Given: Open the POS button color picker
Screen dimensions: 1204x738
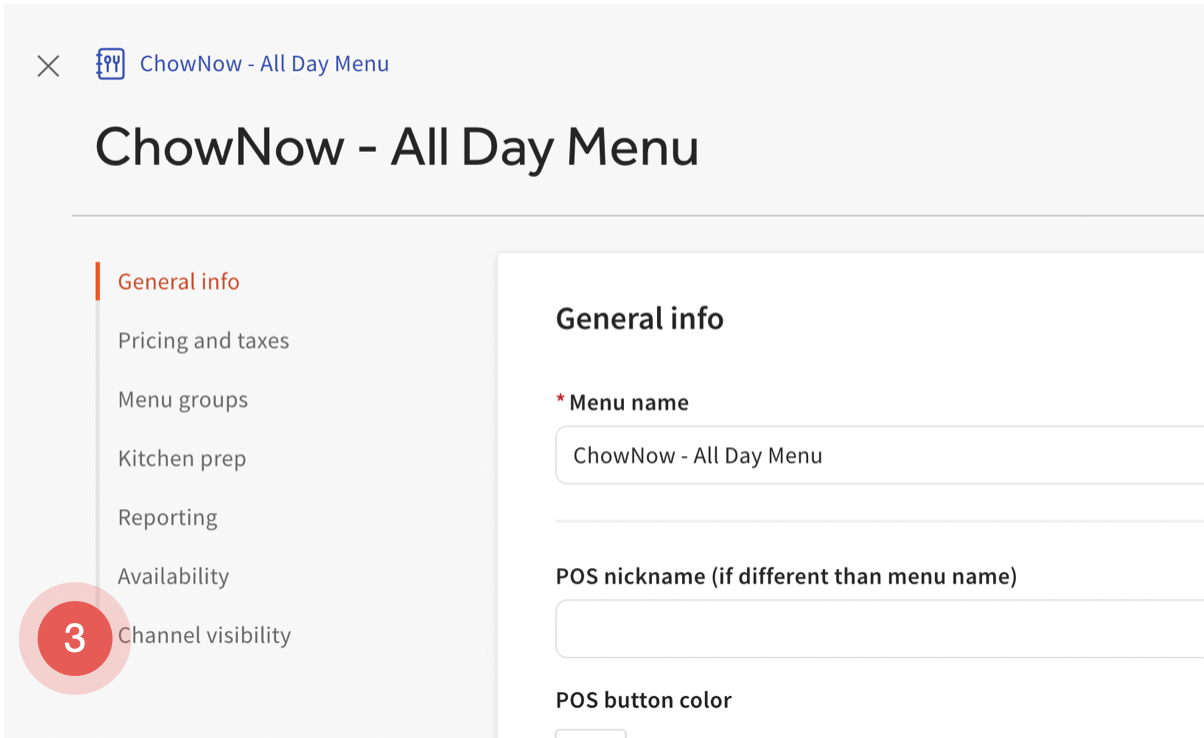Looking at the screenshot, I should pos(590,733).
